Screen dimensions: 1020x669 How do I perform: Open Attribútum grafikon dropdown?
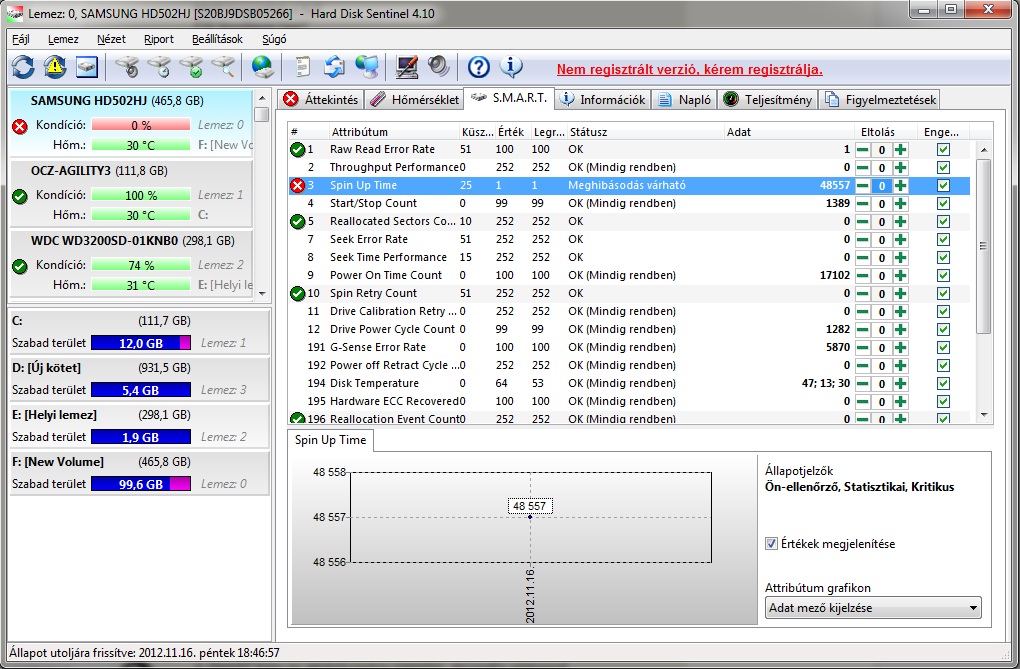[x=873, y=608]
